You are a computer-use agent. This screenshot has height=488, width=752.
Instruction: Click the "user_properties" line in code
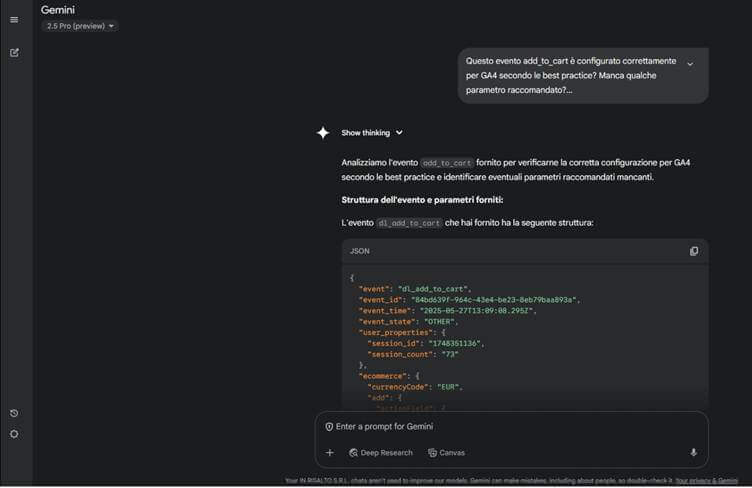[402, 332]
